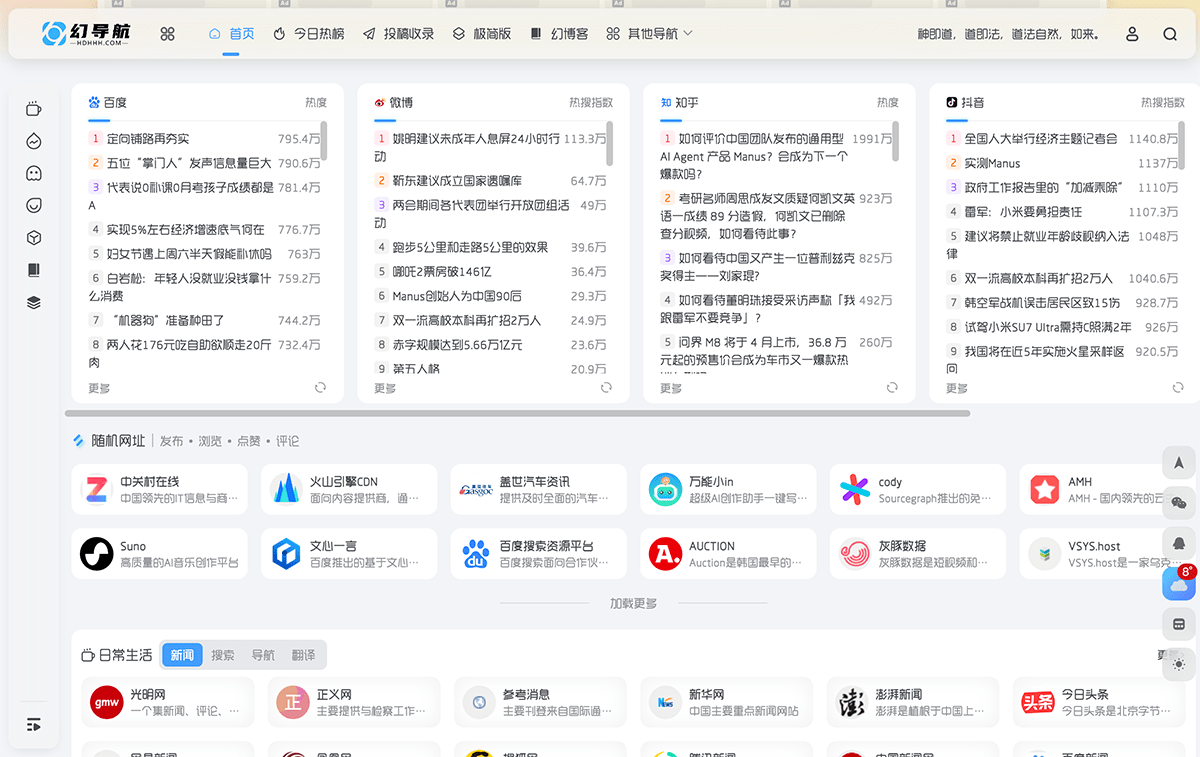Refresh the 微博 card using the circular arrow icon

coord(605,386)
